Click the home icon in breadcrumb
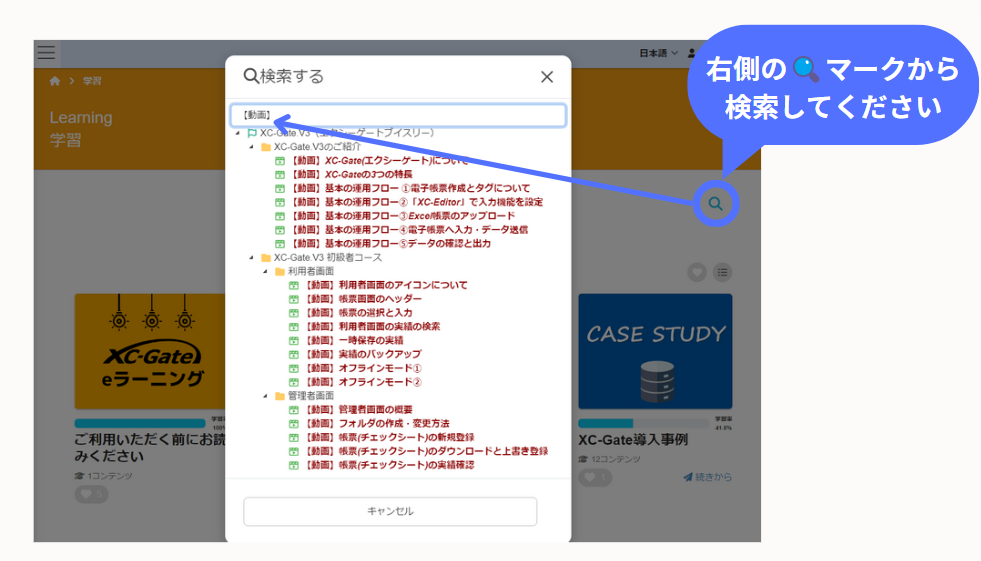The image size is (981, 561). (55, 80)
